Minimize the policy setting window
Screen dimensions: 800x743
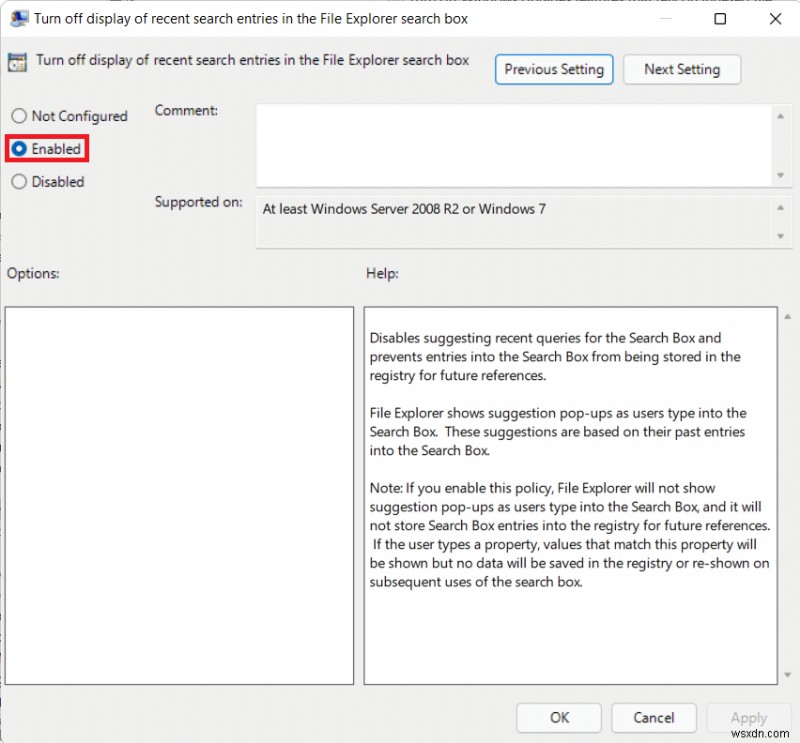coord(665,19)
